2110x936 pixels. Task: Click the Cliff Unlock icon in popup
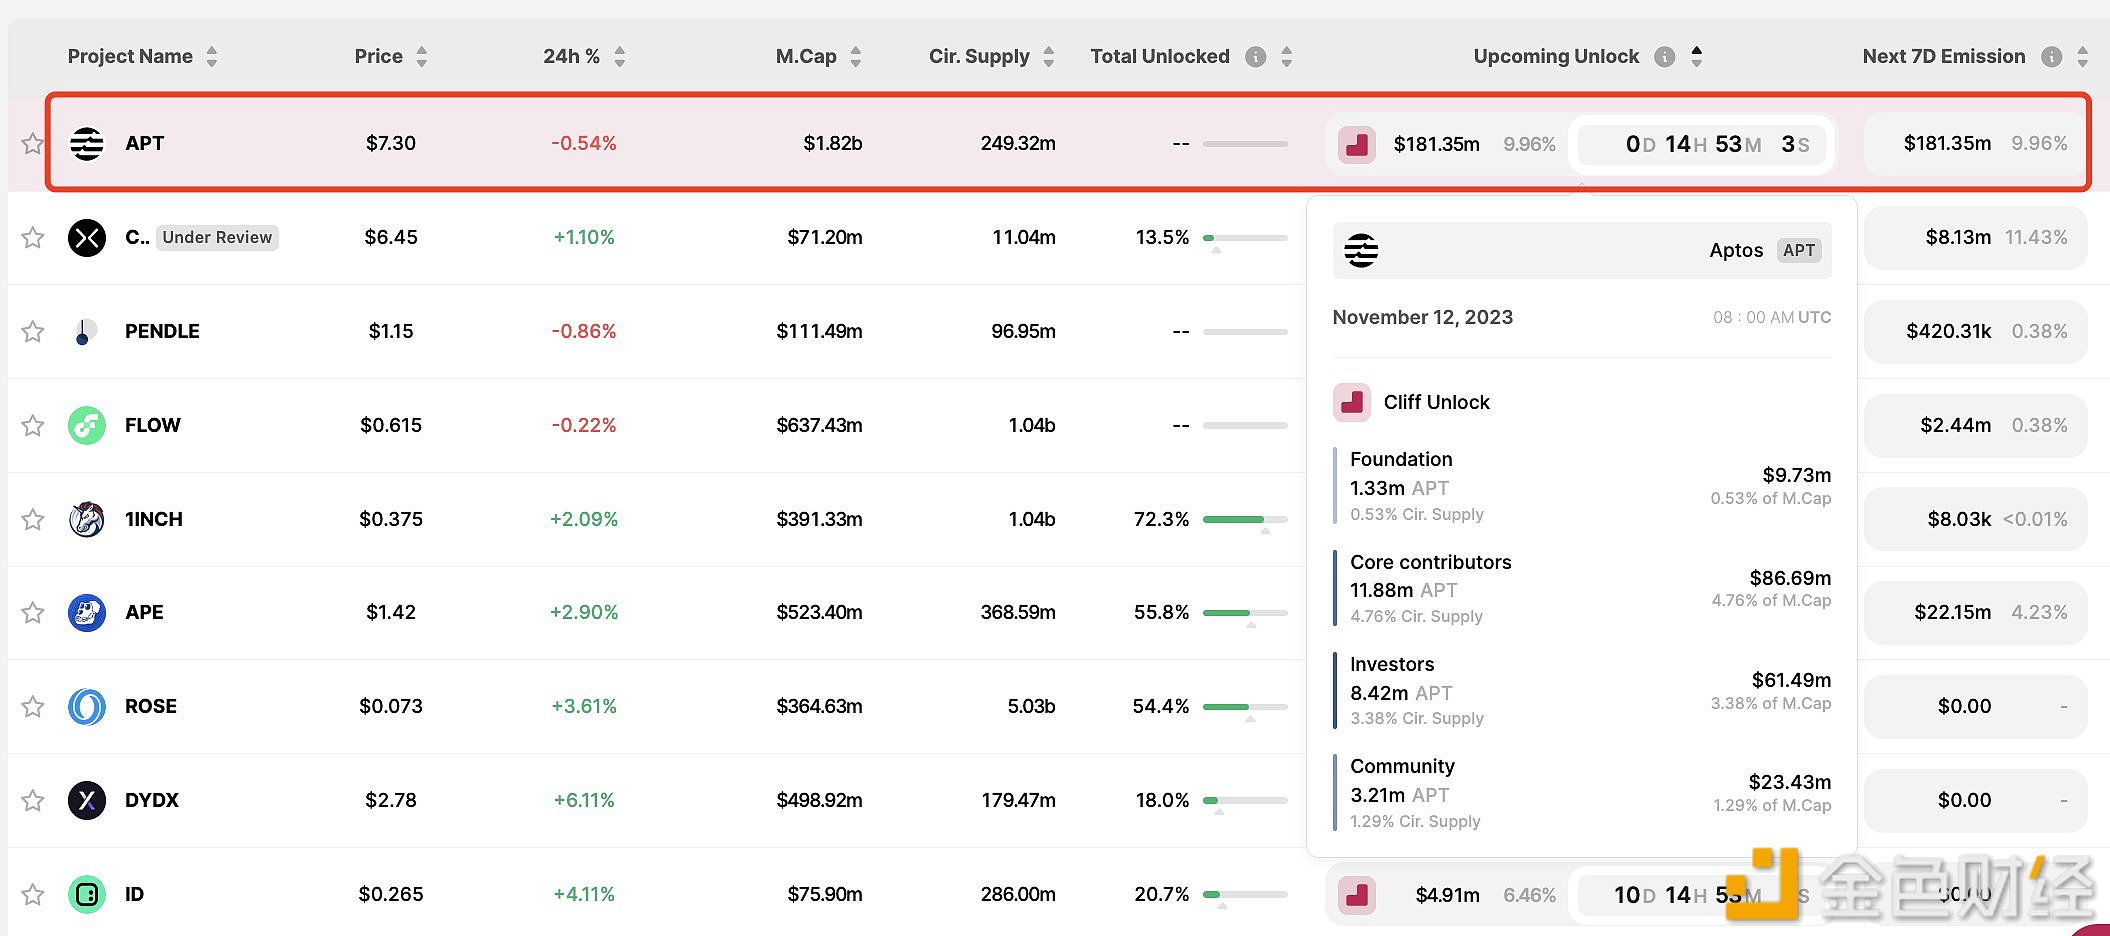tap(1352, 402)
